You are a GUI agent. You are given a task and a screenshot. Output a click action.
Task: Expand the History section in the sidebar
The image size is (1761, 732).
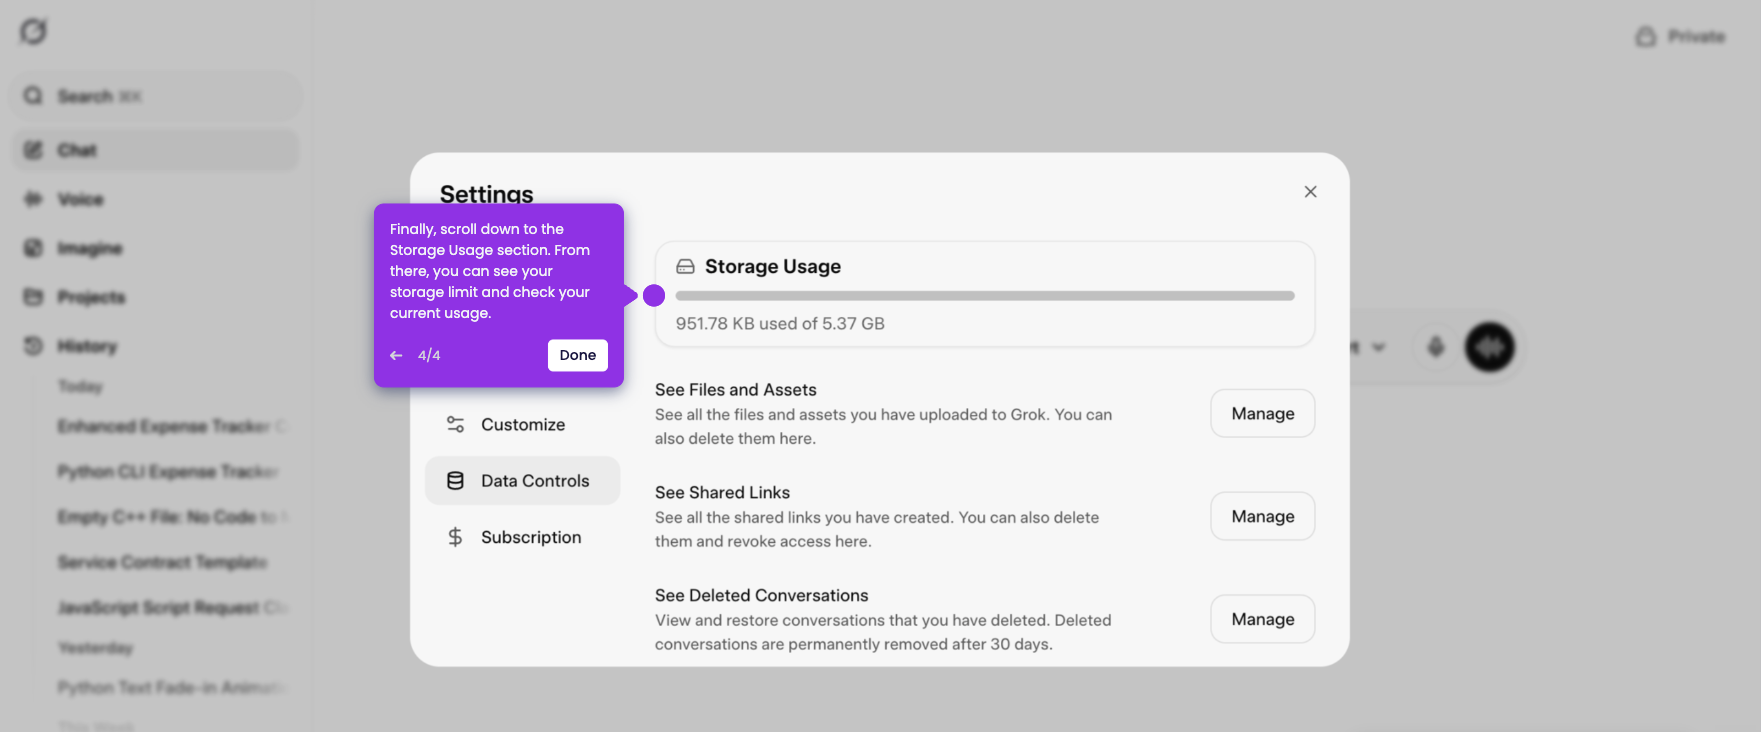[156, 346]
